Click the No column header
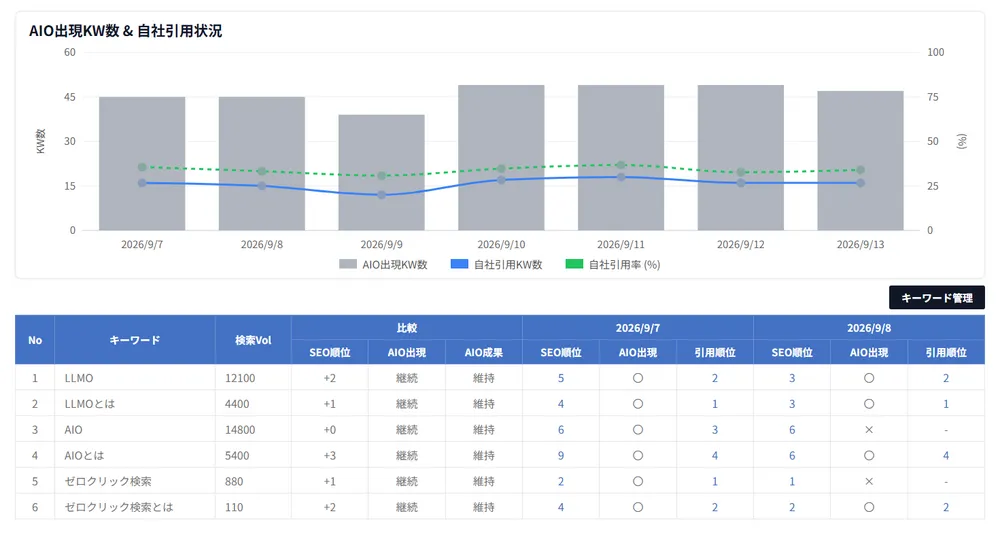The image size is (1000, 535). (35, 340)
